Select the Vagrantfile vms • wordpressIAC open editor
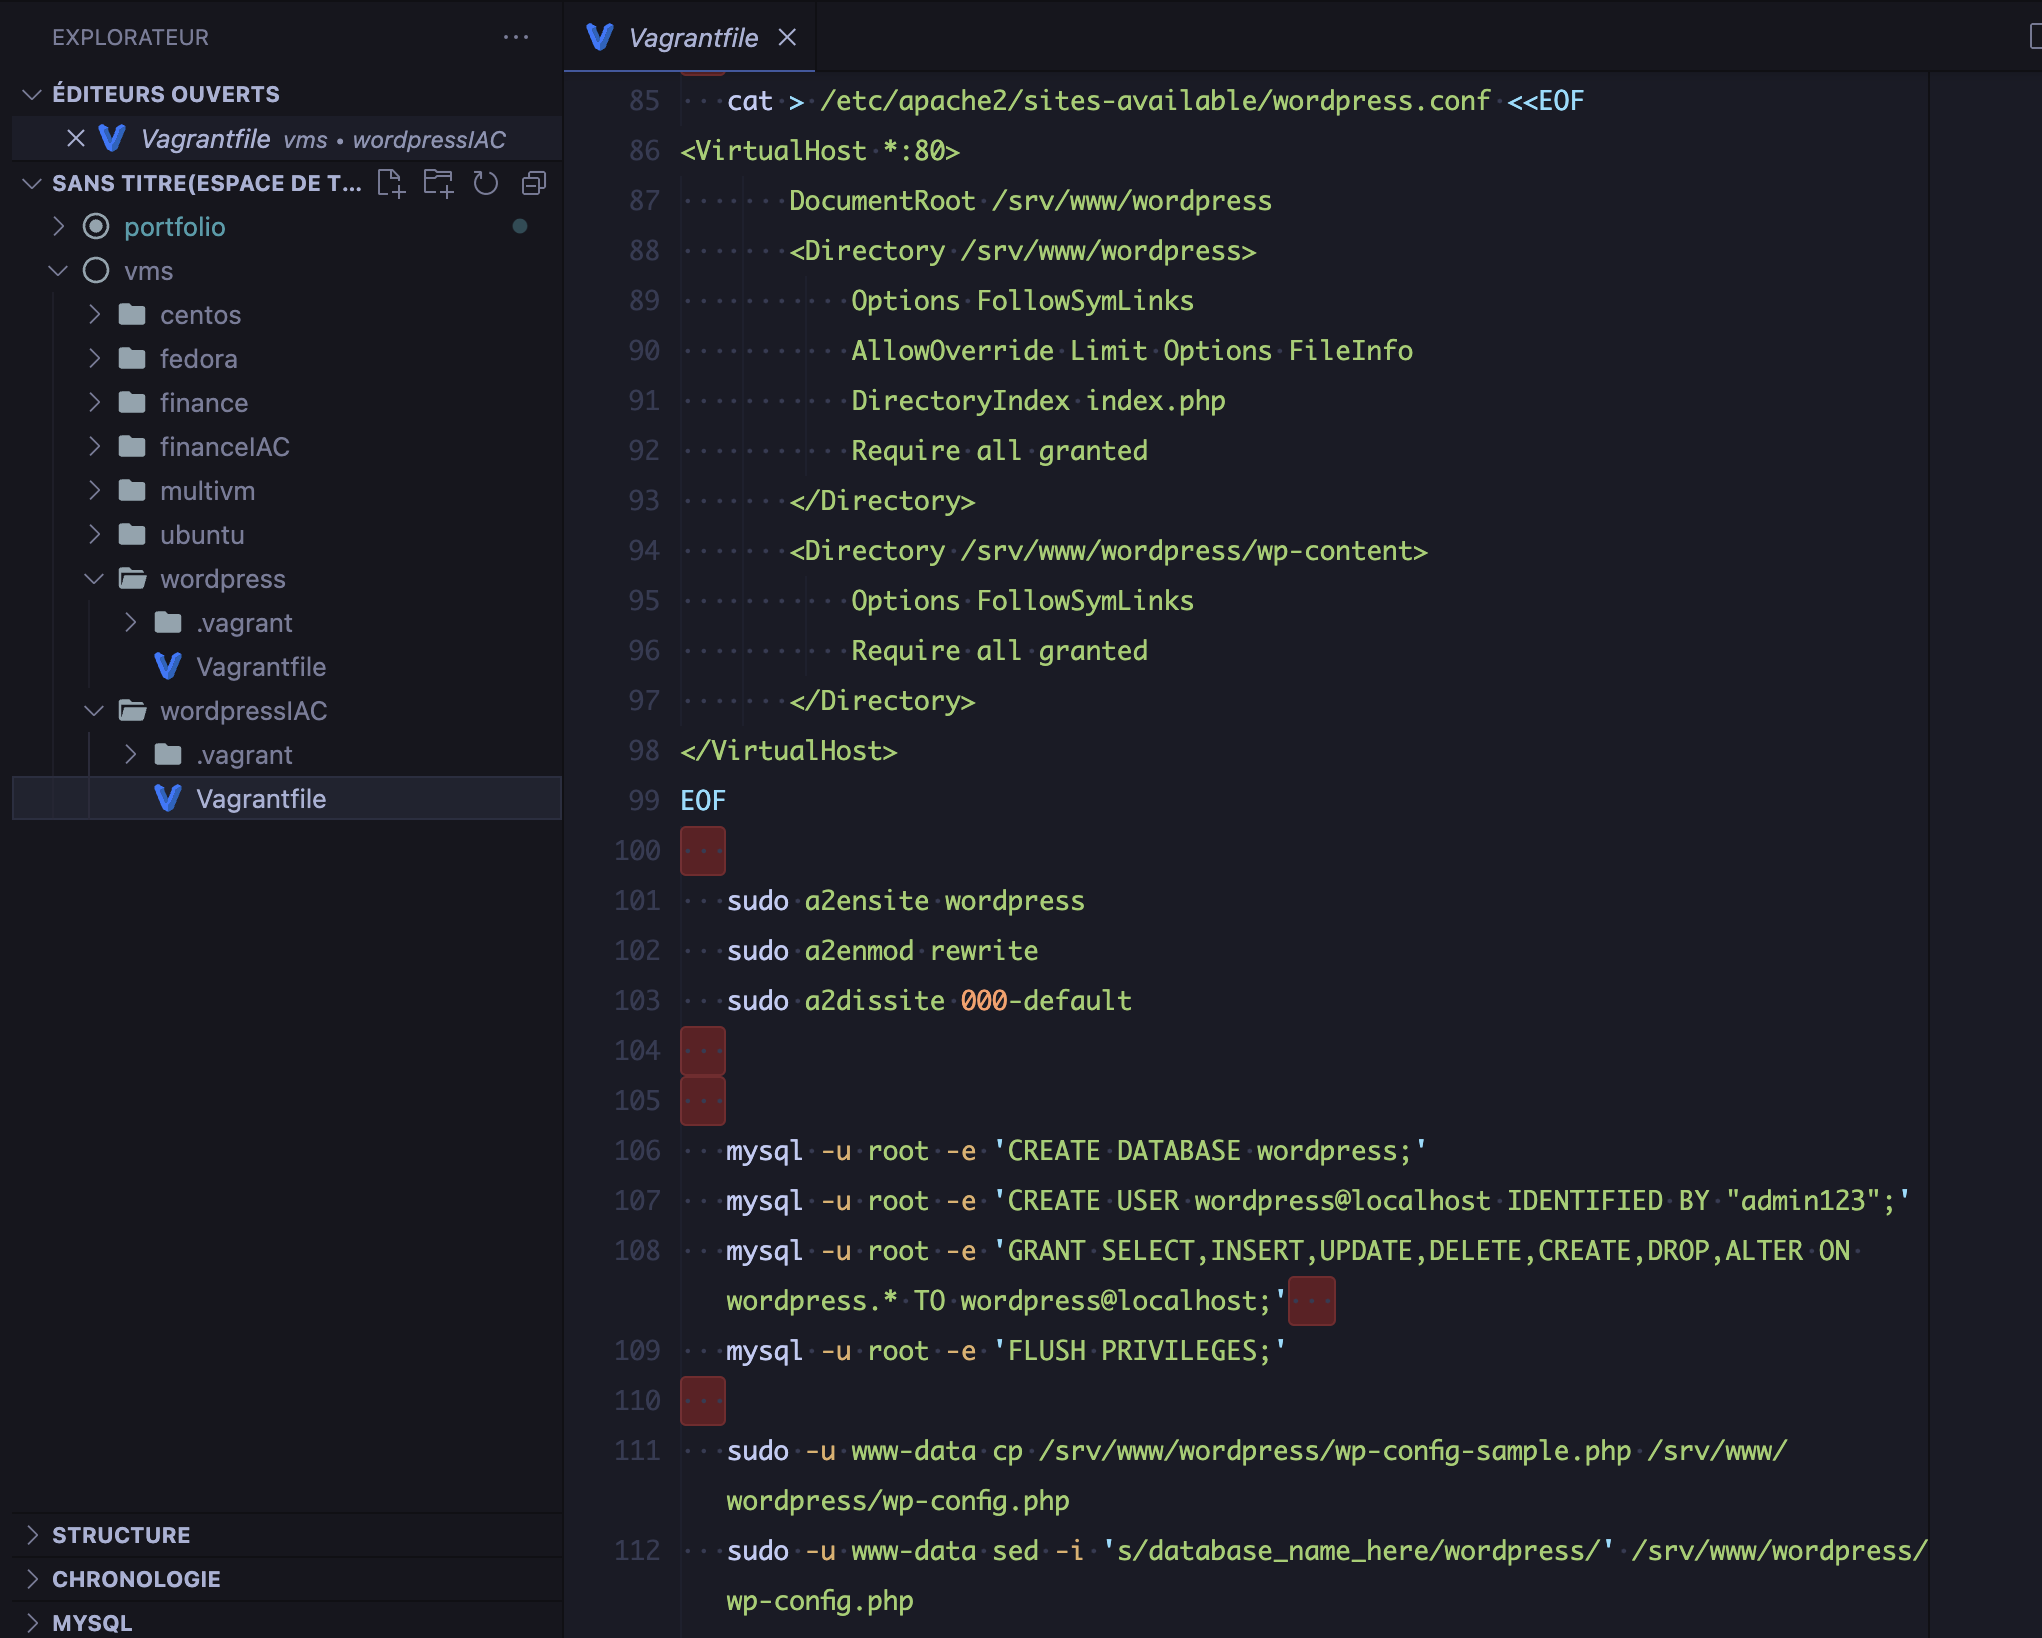 (287, 138)
